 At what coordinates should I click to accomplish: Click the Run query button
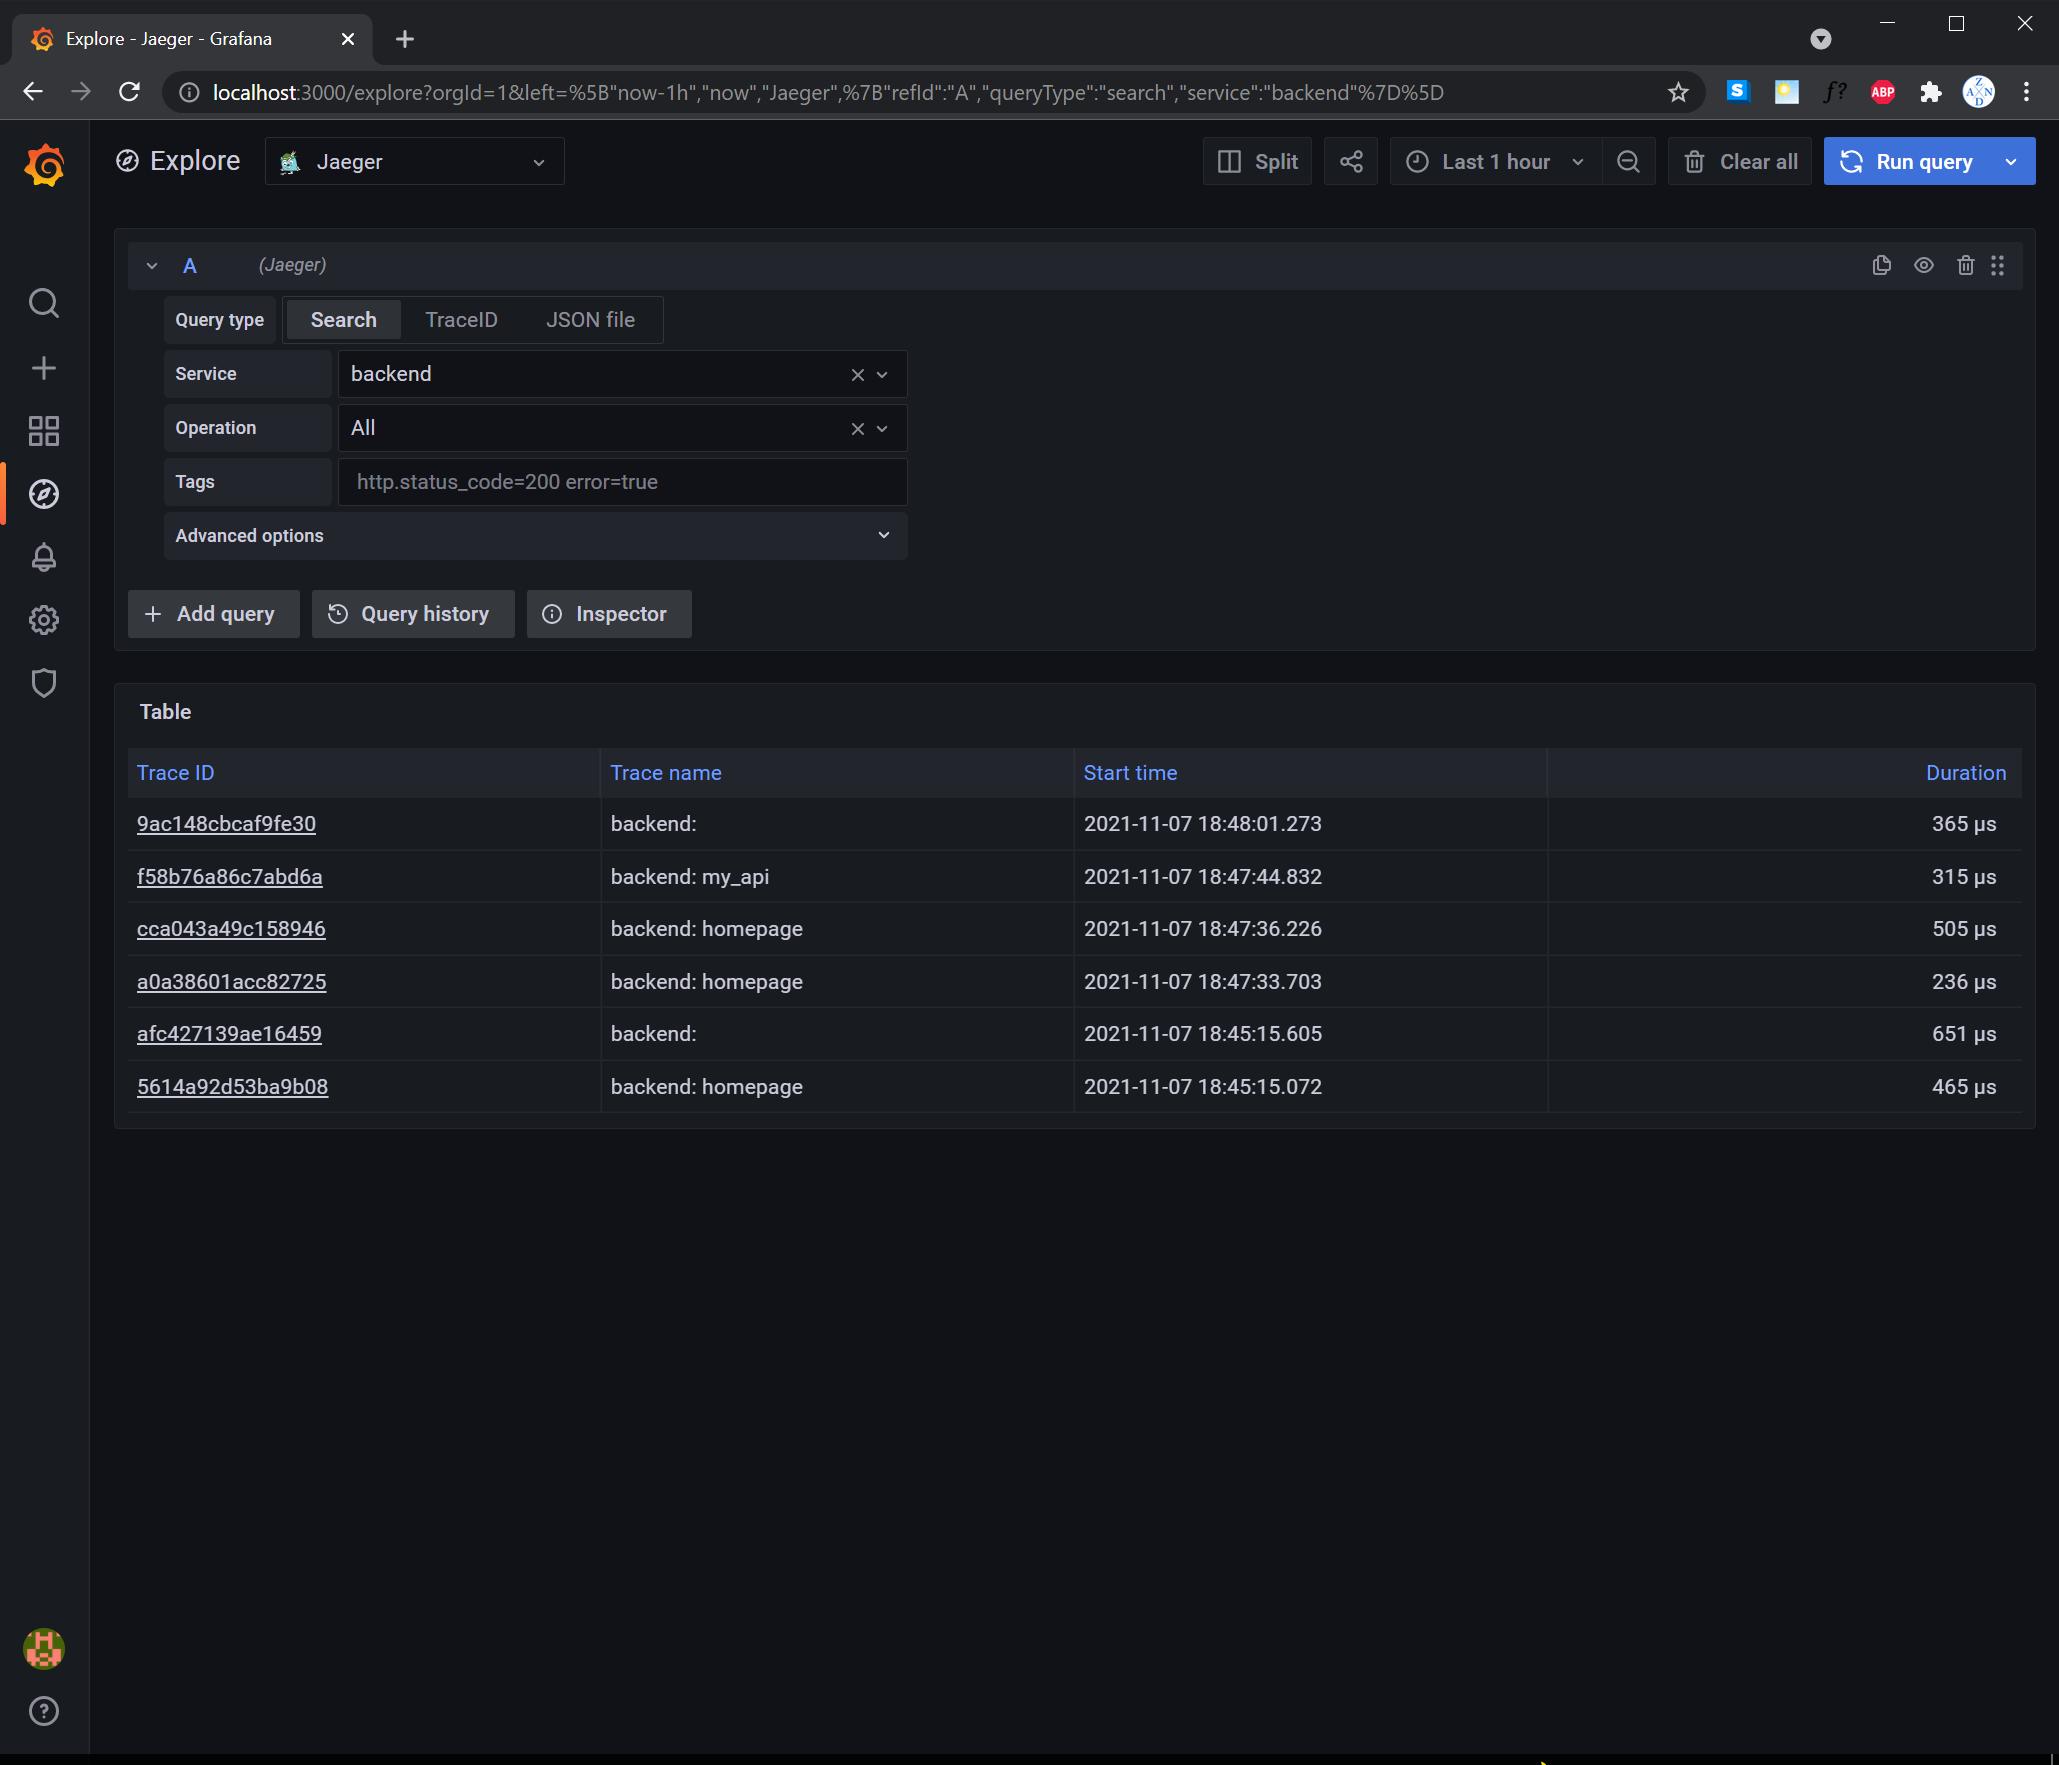(1908, 162)
